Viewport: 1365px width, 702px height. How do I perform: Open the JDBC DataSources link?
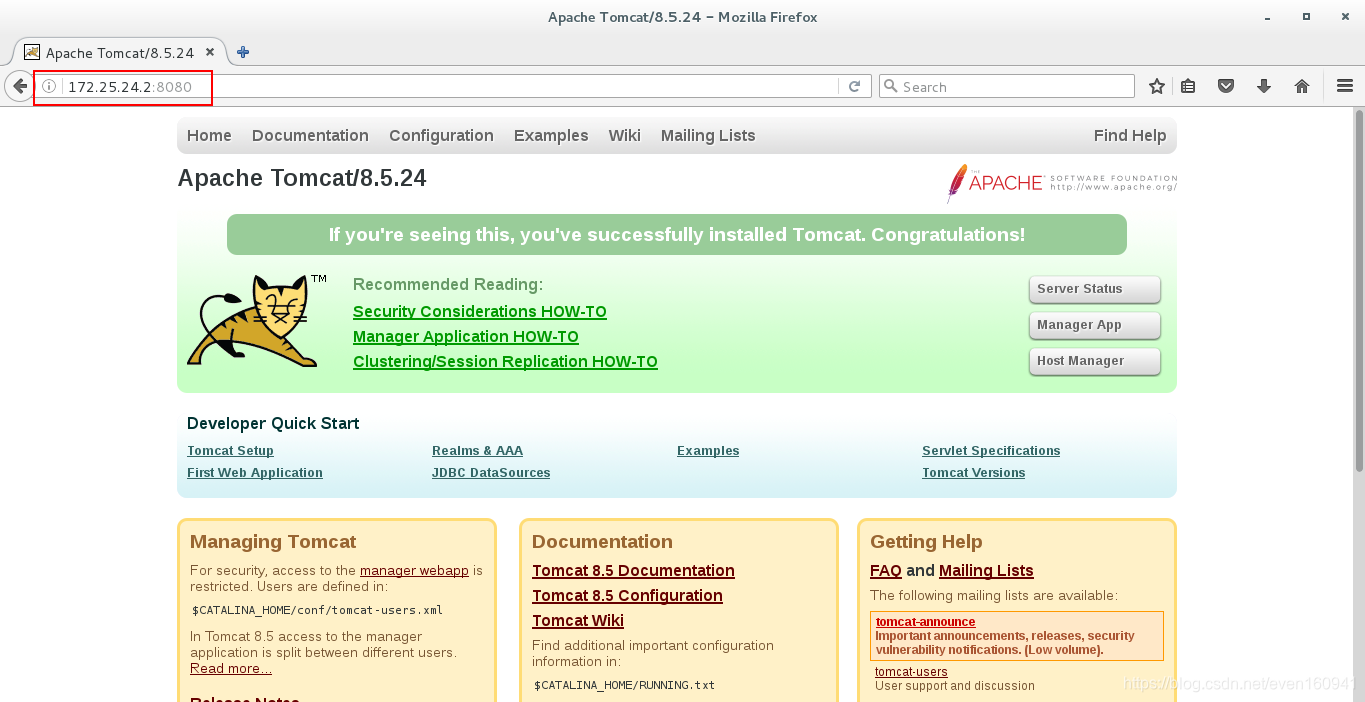(491, 473)
